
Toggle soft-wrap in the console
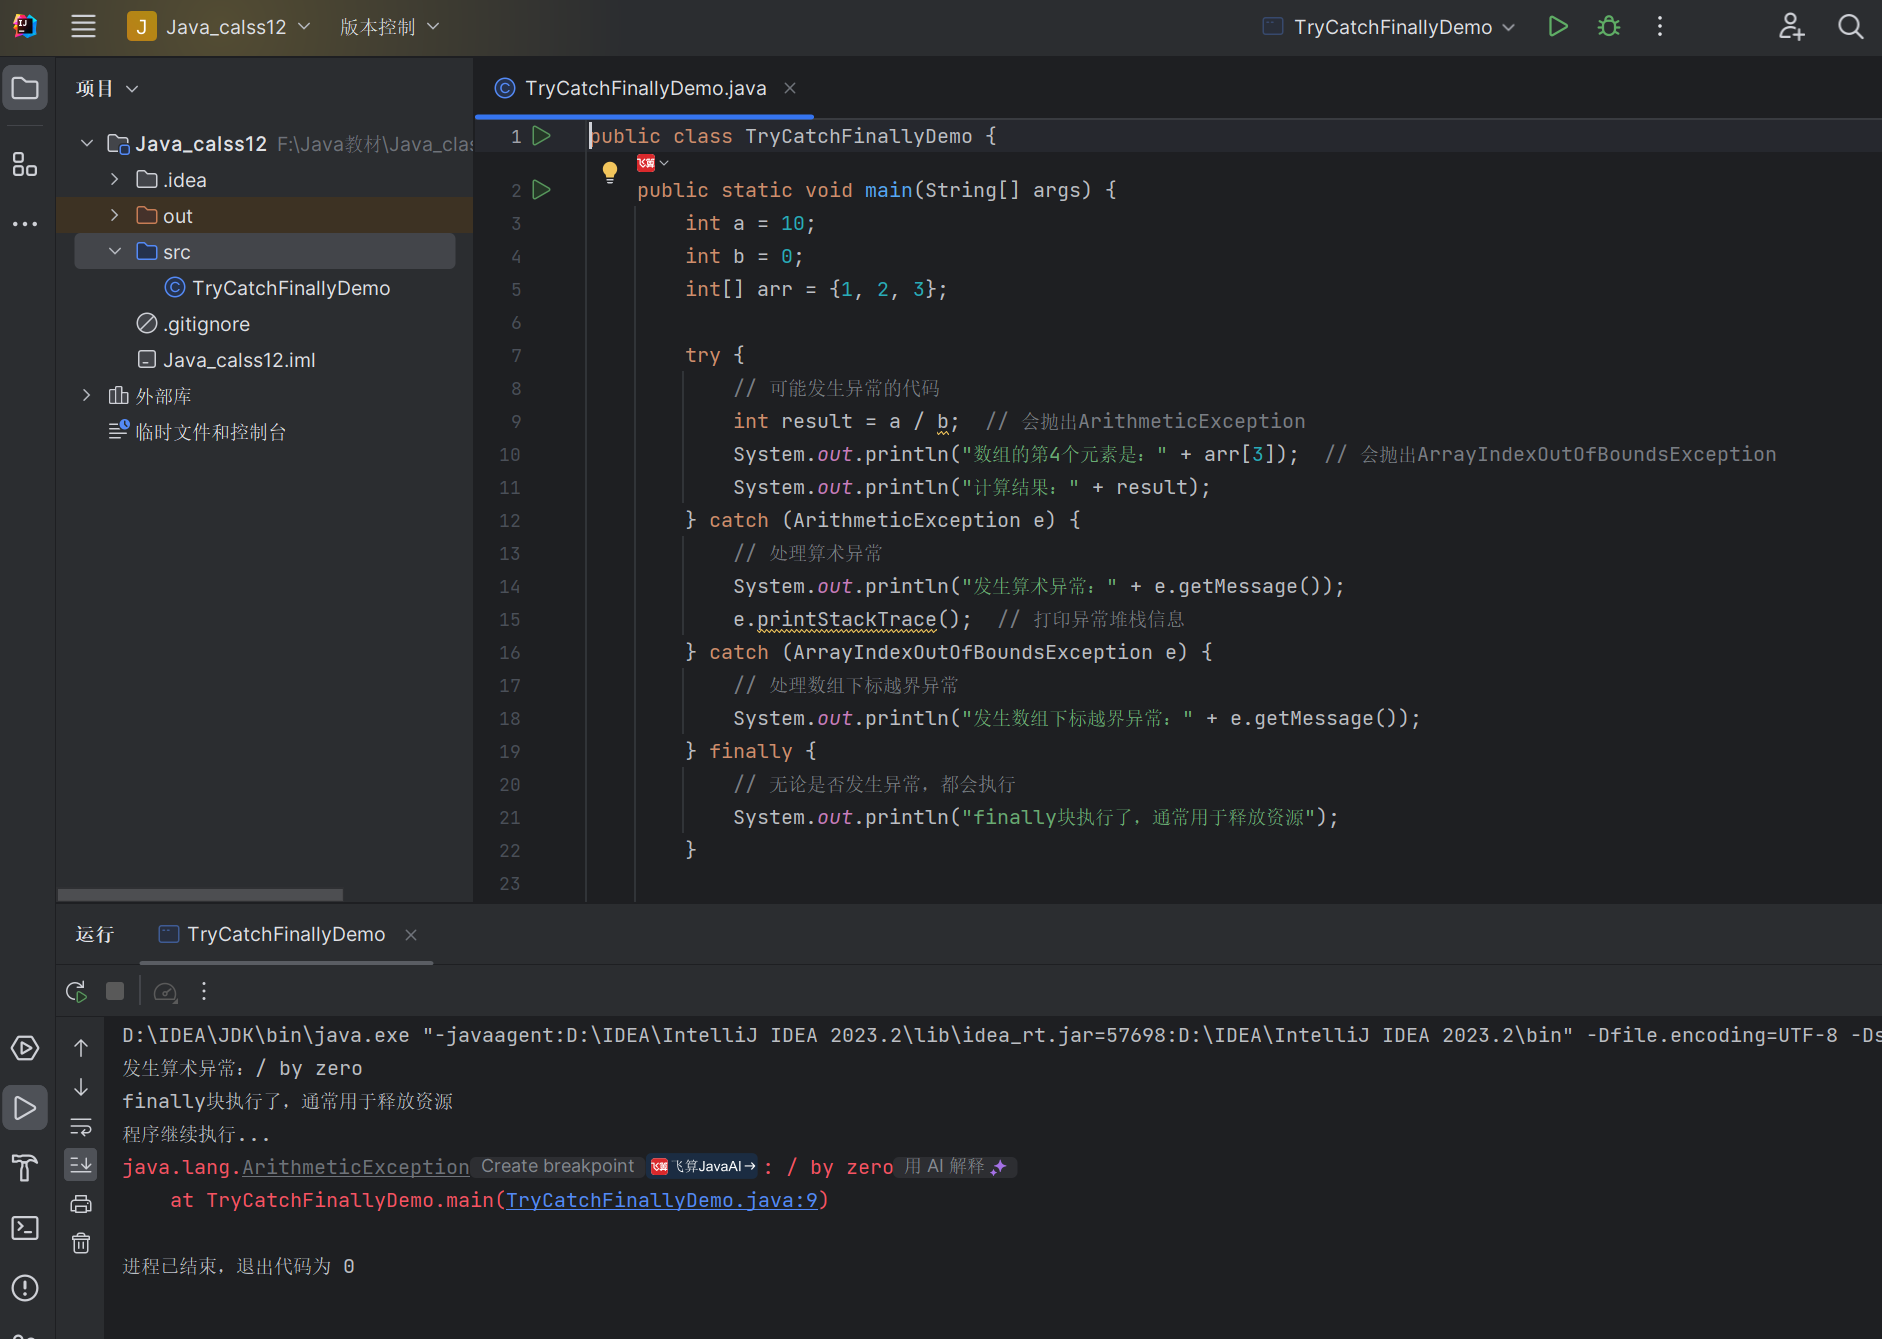tap(81, 1127)
